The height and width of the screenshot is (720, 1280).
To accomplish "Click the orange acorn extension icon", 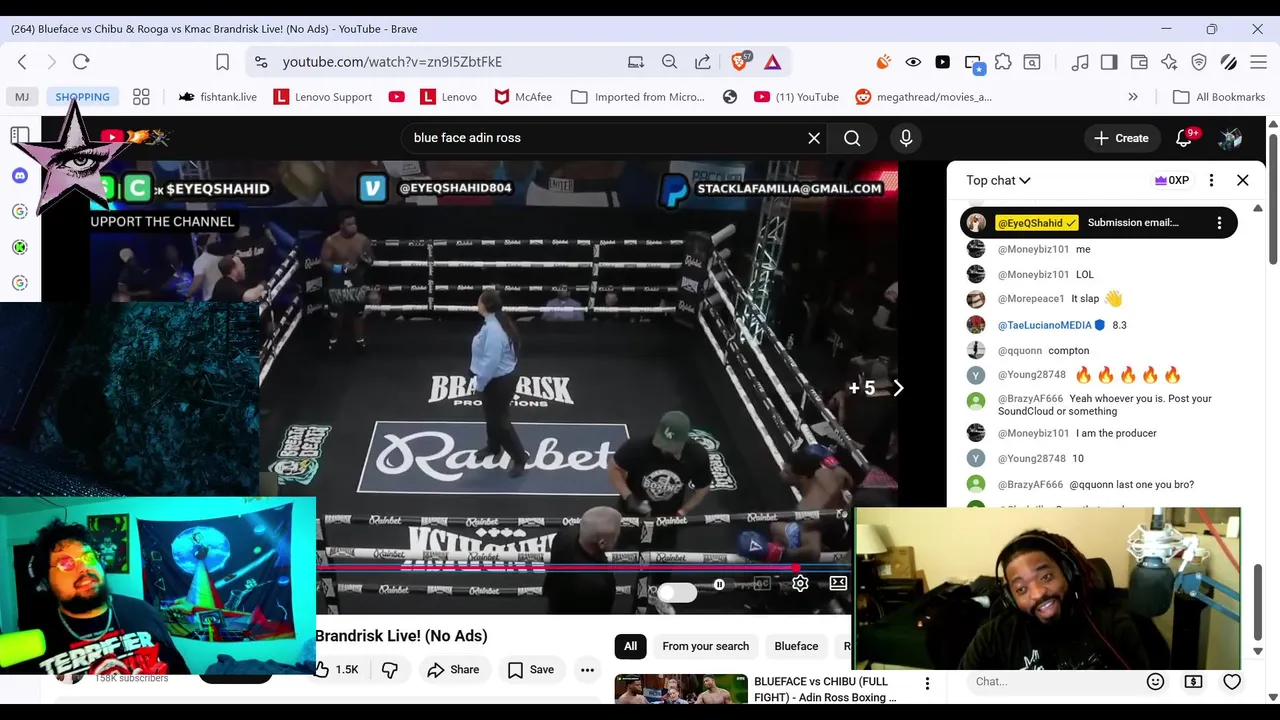I will 883,61.
